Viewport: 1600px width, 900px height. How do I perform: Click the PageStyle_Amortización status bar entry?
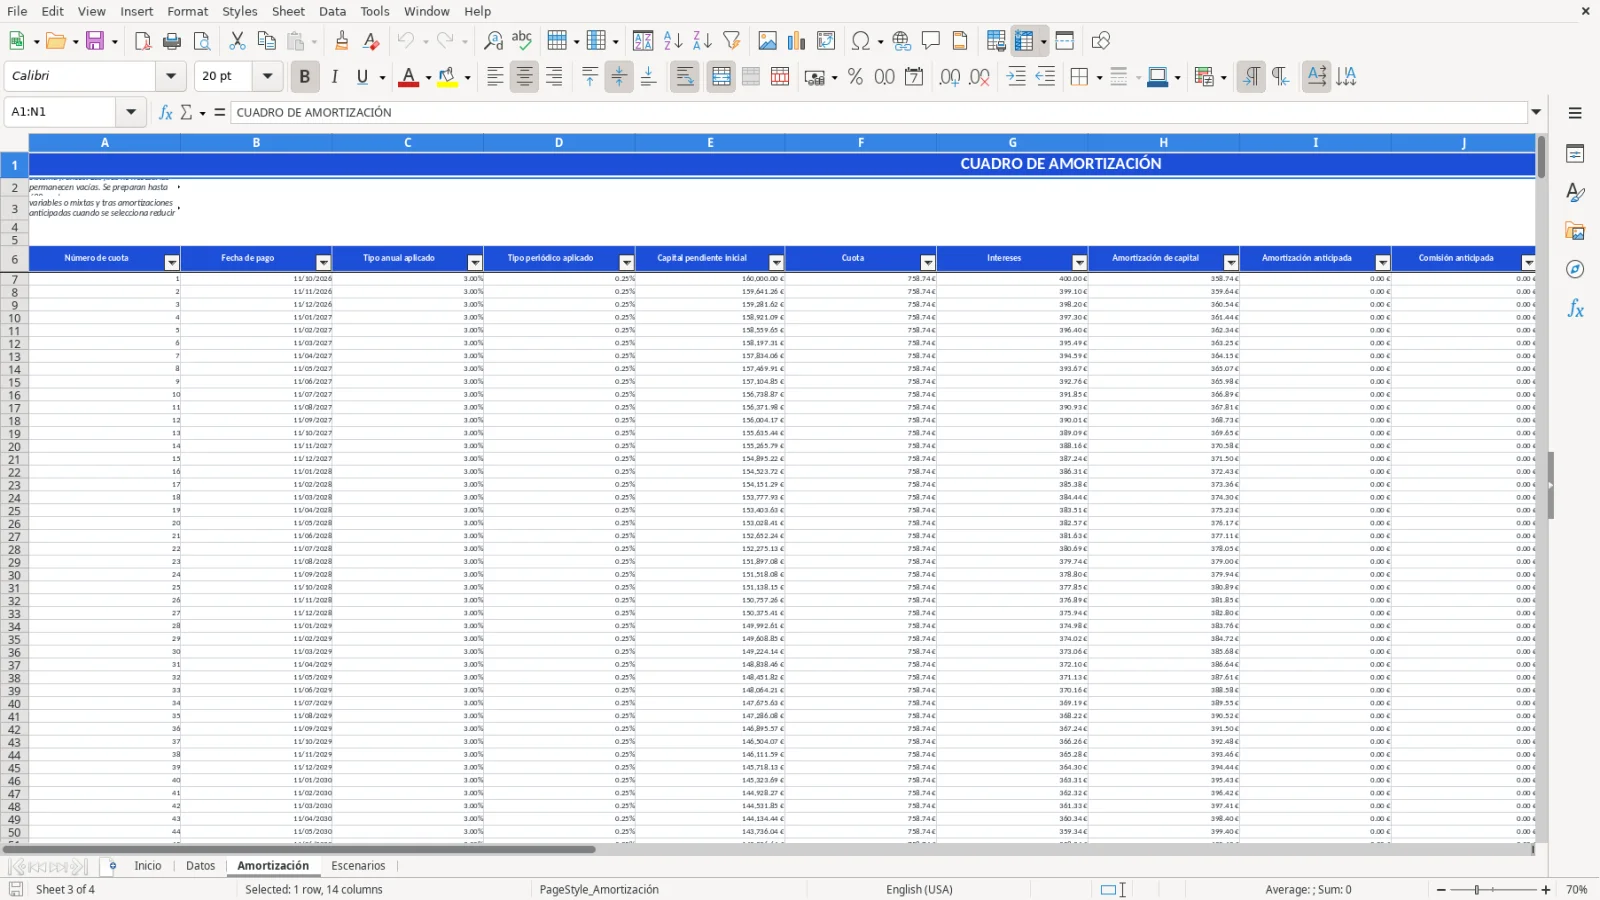click(599, 889)
